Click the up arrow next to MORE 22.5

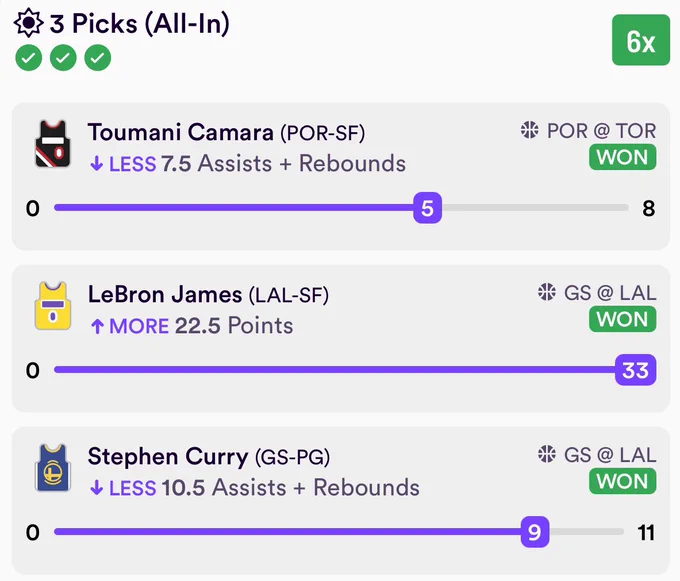(x=97, y=326)
